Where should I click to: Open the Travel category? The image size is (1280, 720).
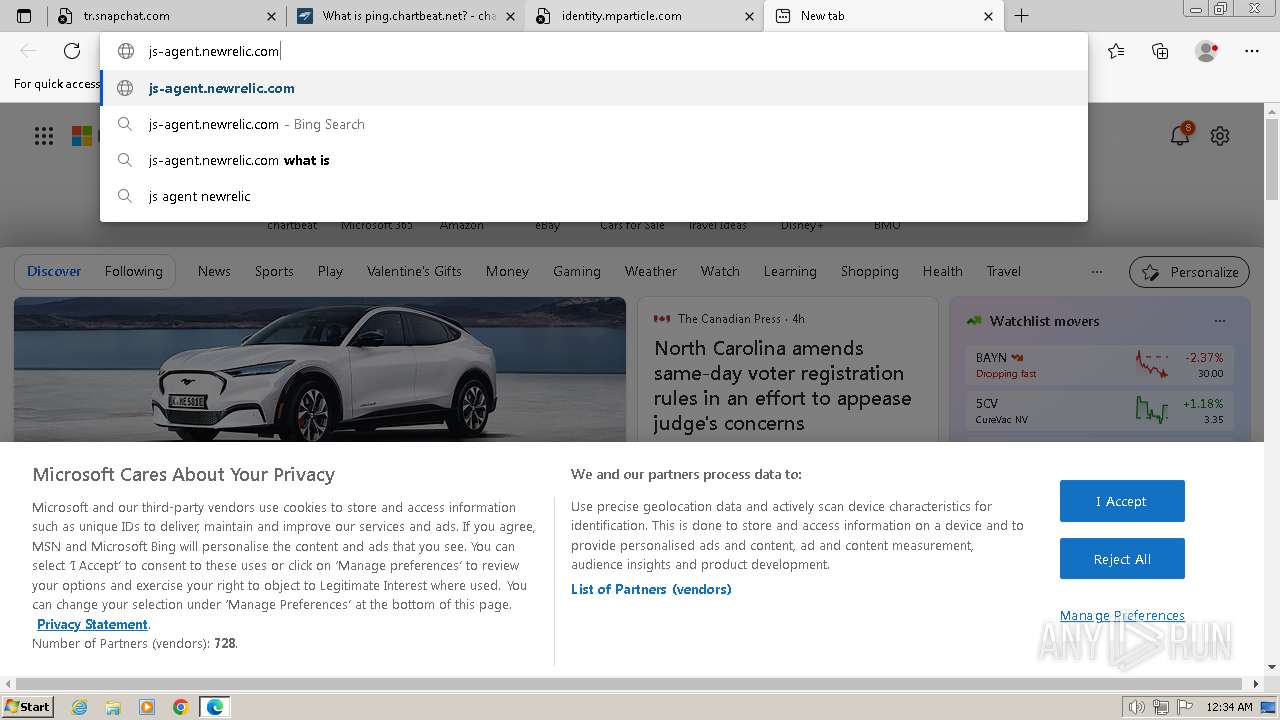click(1004, 271)
